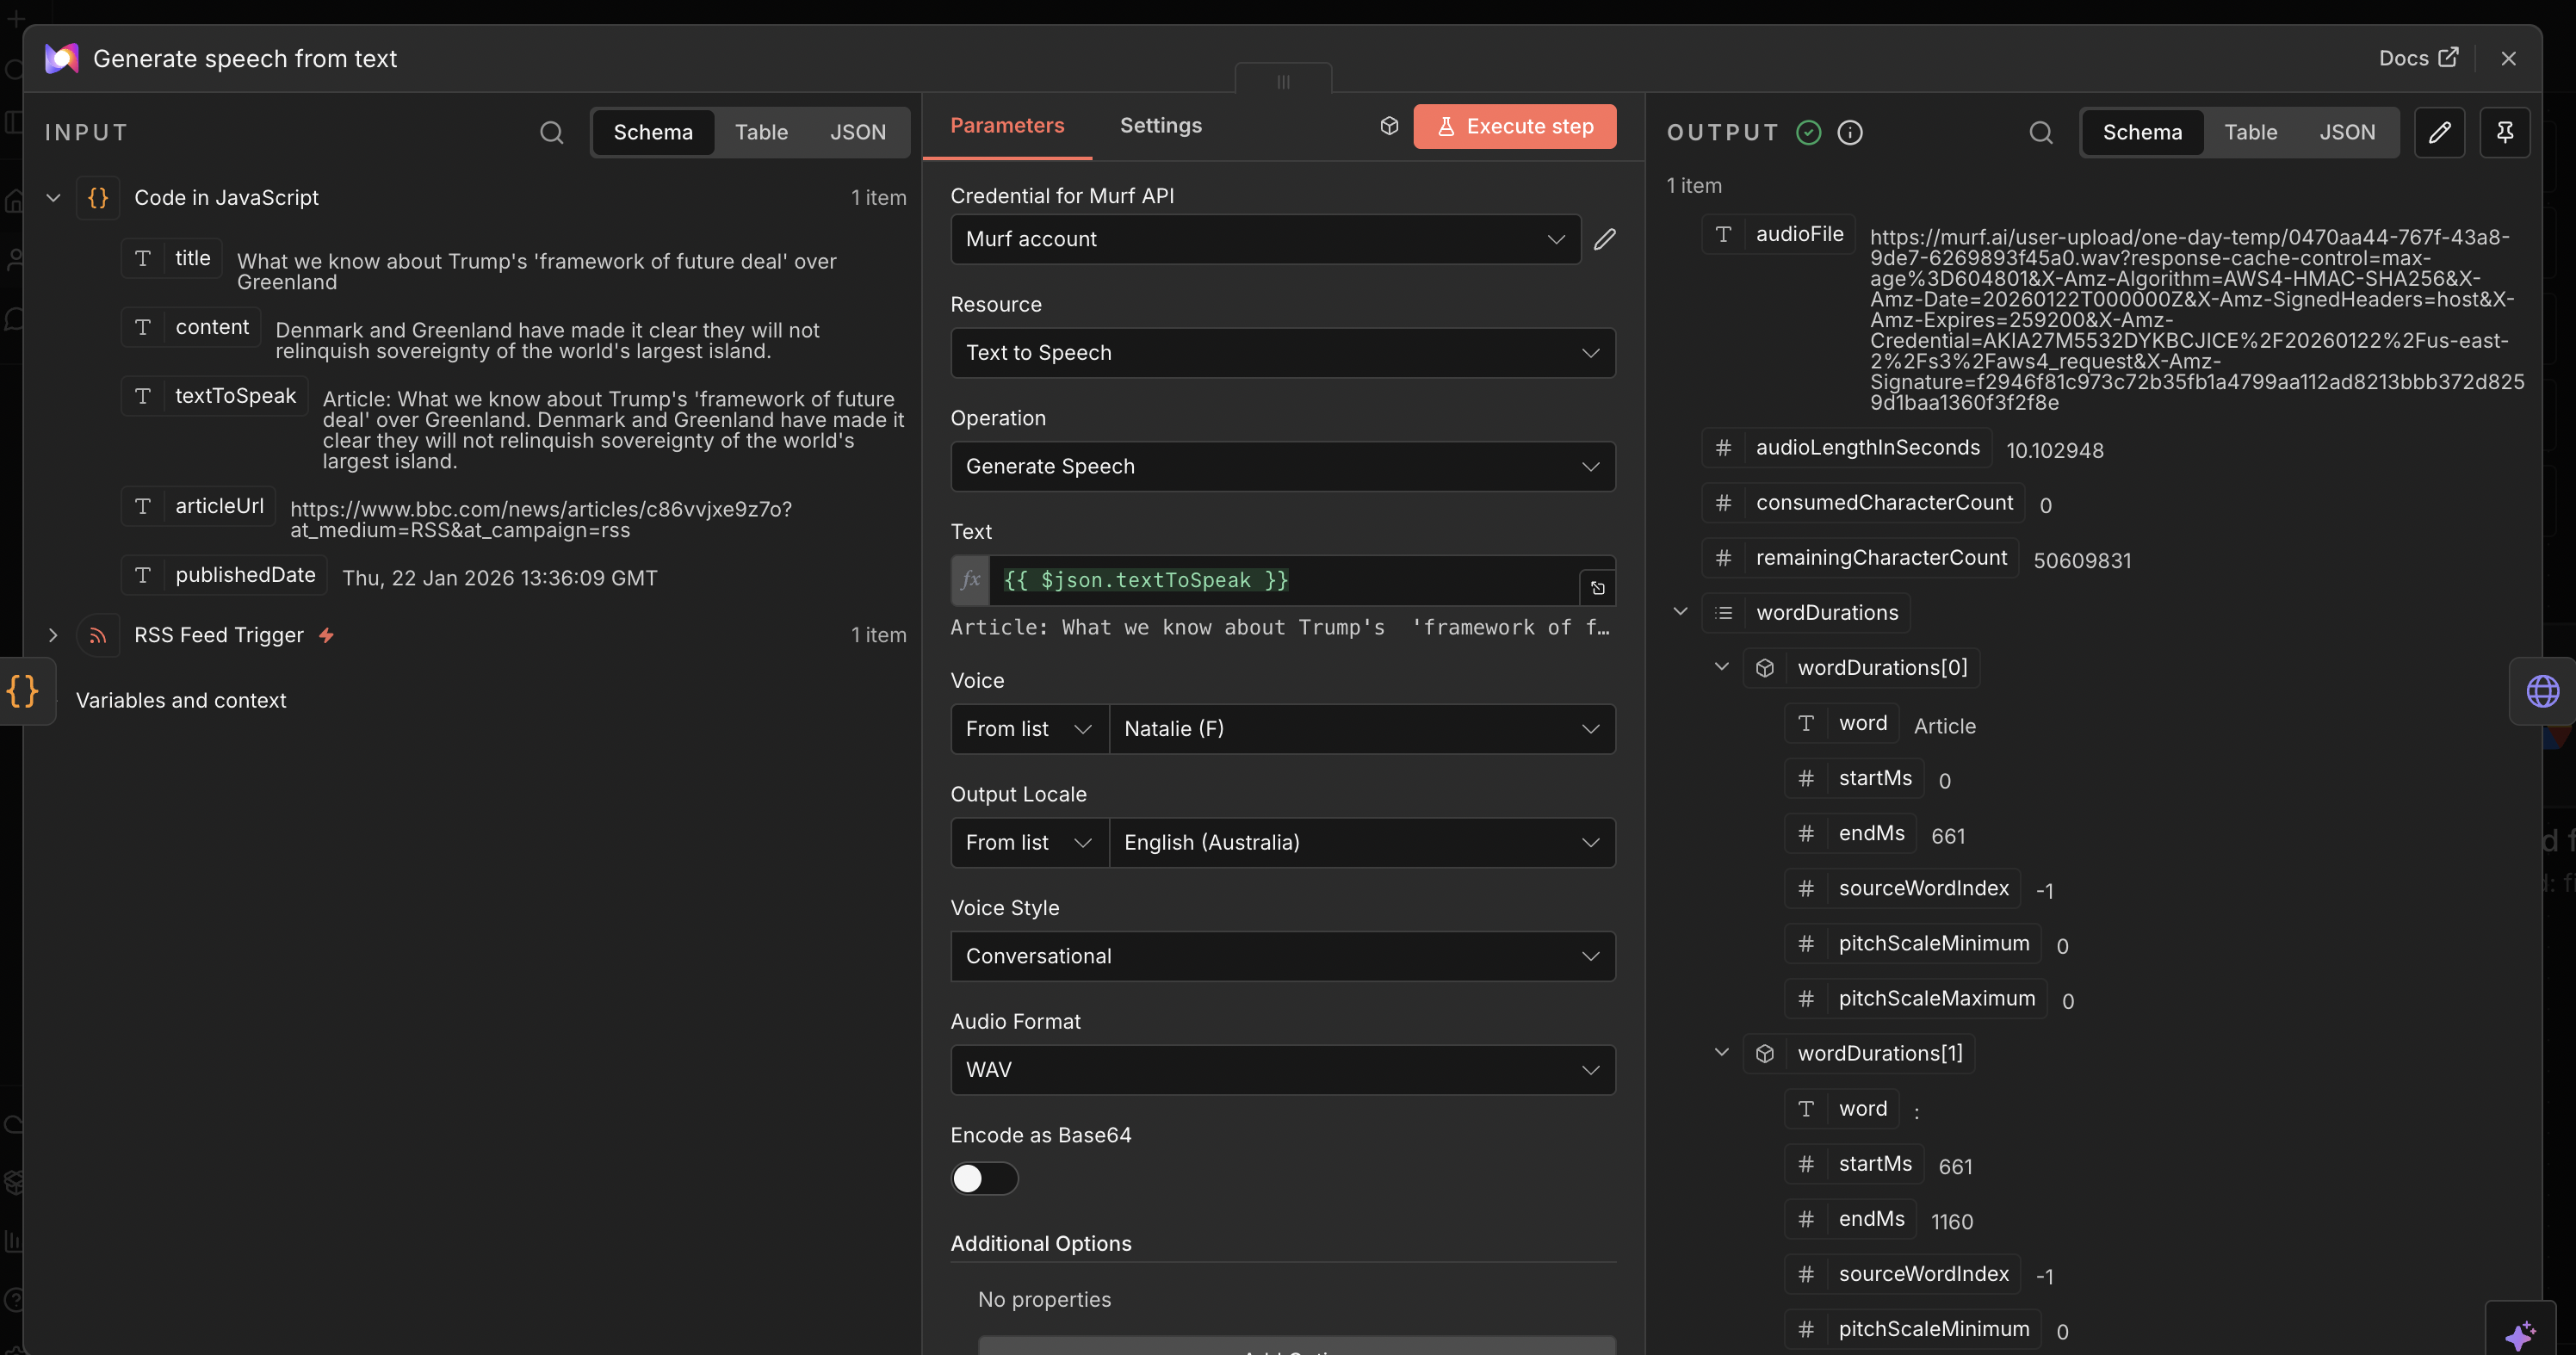Click the RSS Feed Trigger node icon

point(98,635)
